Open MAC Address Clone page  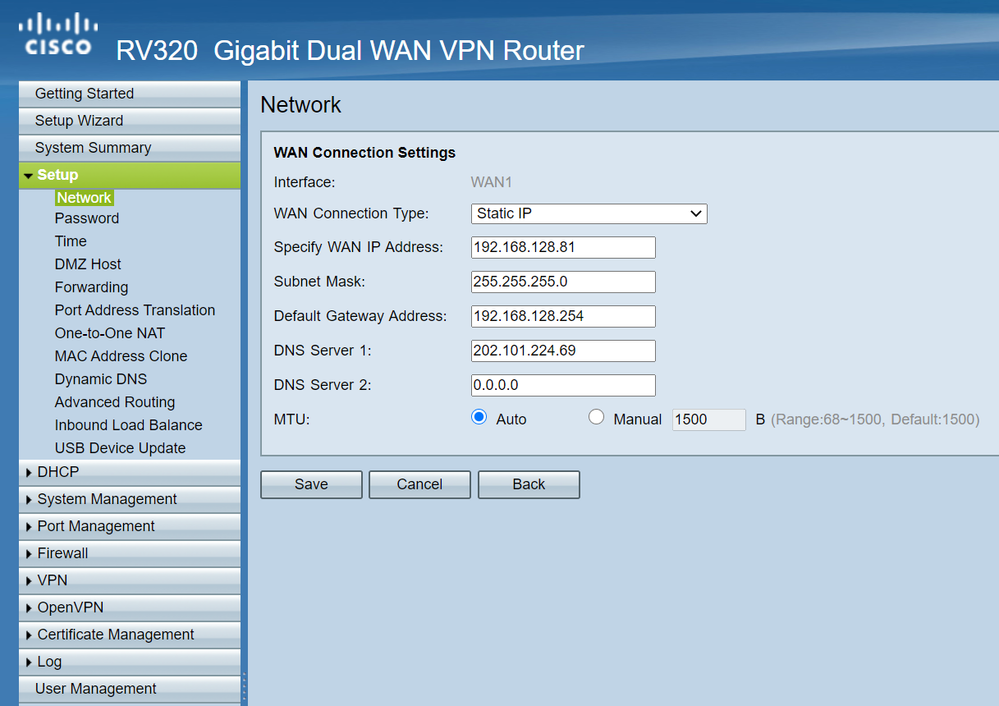click(121, 356)
